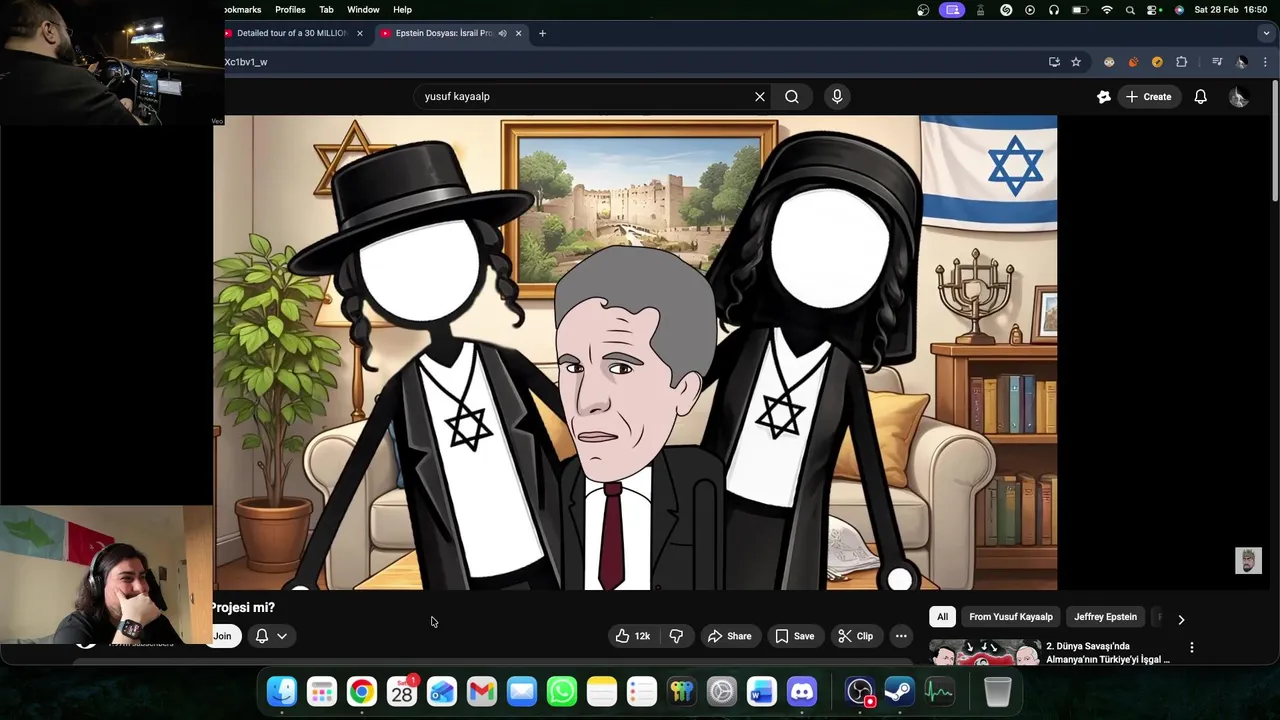Viewport: 1280px width, 720px height.
Task: Install app via screen-download icon in address bar
Action: pyautogui.click(x=1054, y=62)
